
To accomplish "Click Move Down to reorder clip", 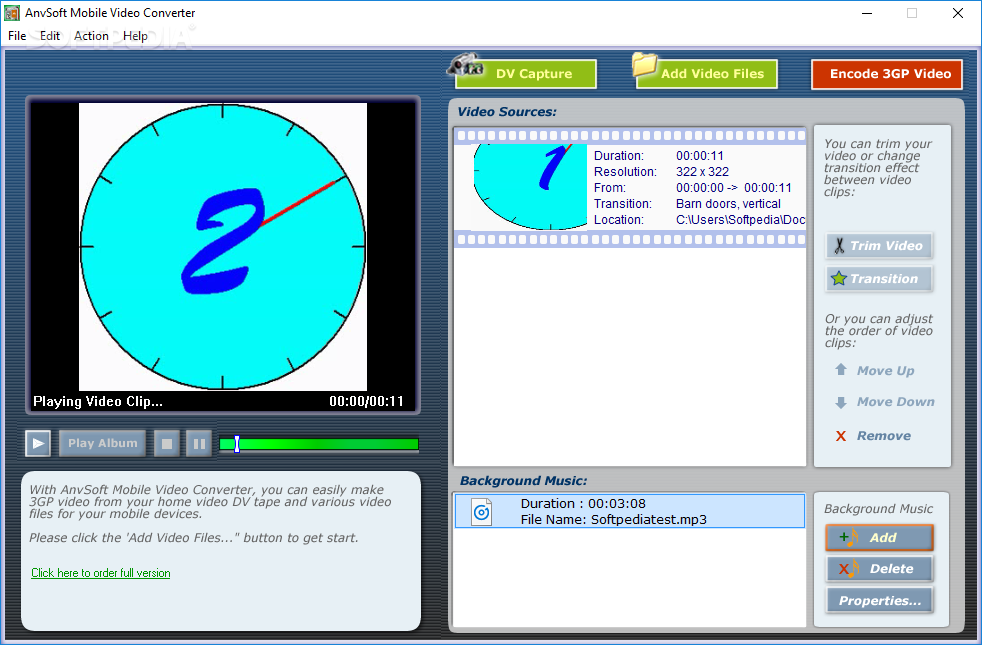I will pos(896,402).
